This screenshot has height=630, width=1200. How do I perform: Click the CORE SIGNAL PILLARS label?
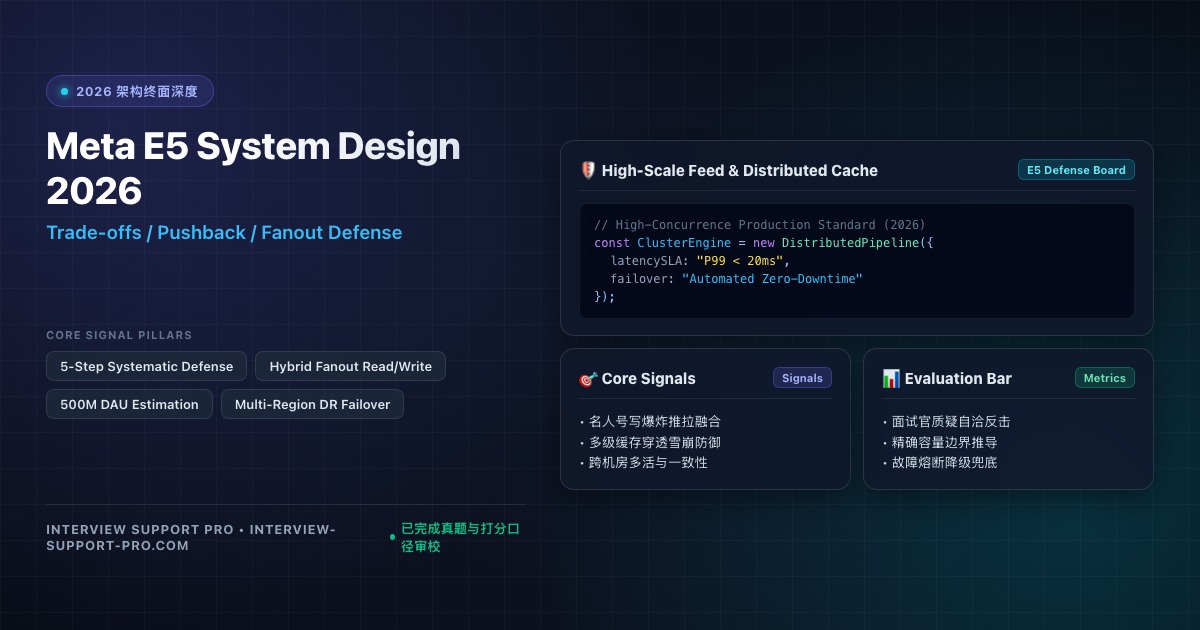coord(119,335)
